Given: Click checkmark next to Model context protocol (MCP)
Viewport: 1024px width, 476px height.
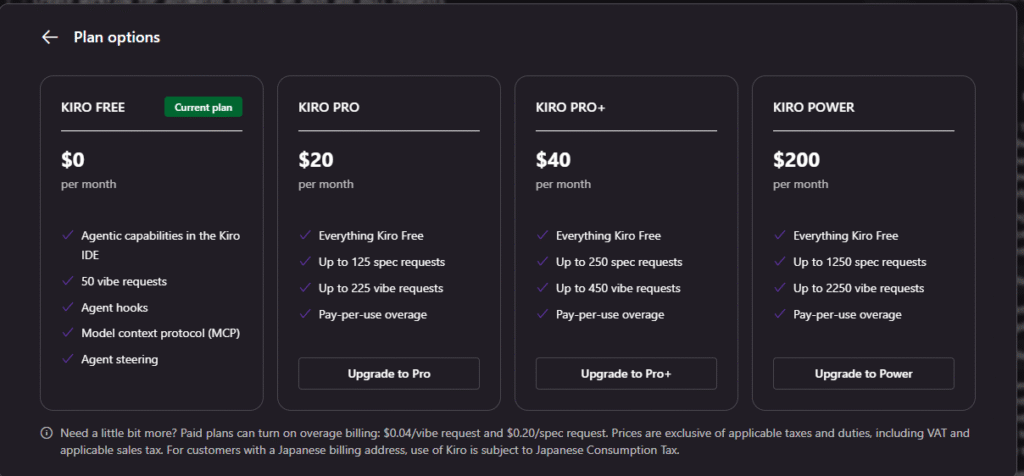Looking at the screenshot, I should [x=68, y=333].
